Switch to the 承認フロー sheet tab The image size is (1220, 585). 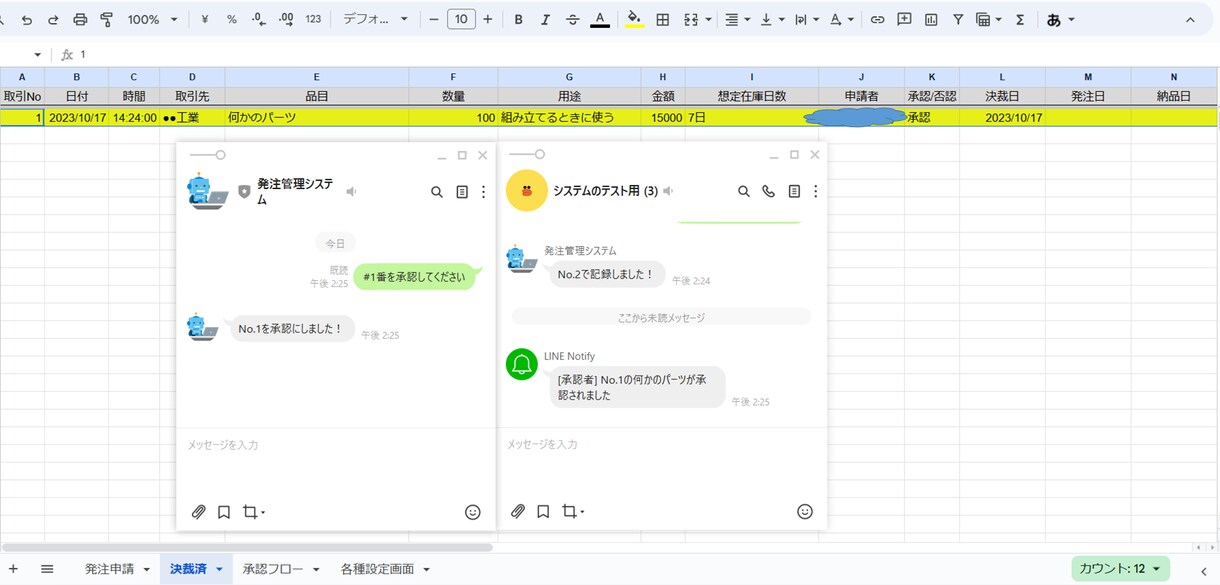tap(273, 569)
